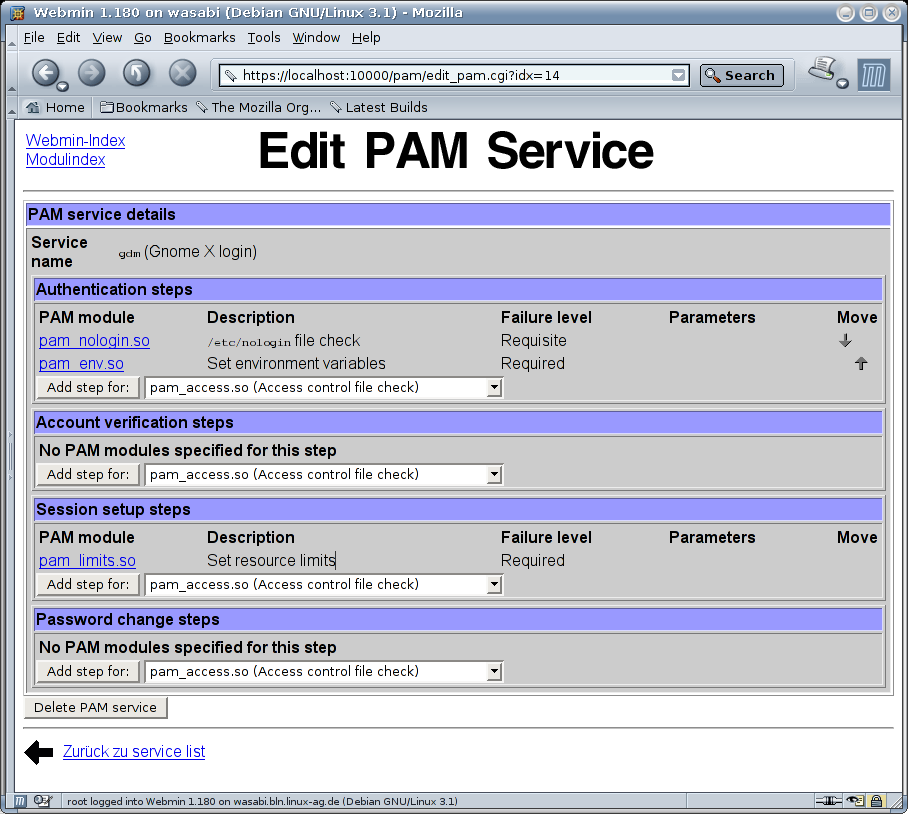Open the View menu
This screenshot has width=908, height=814.
[x=107, y=38]
